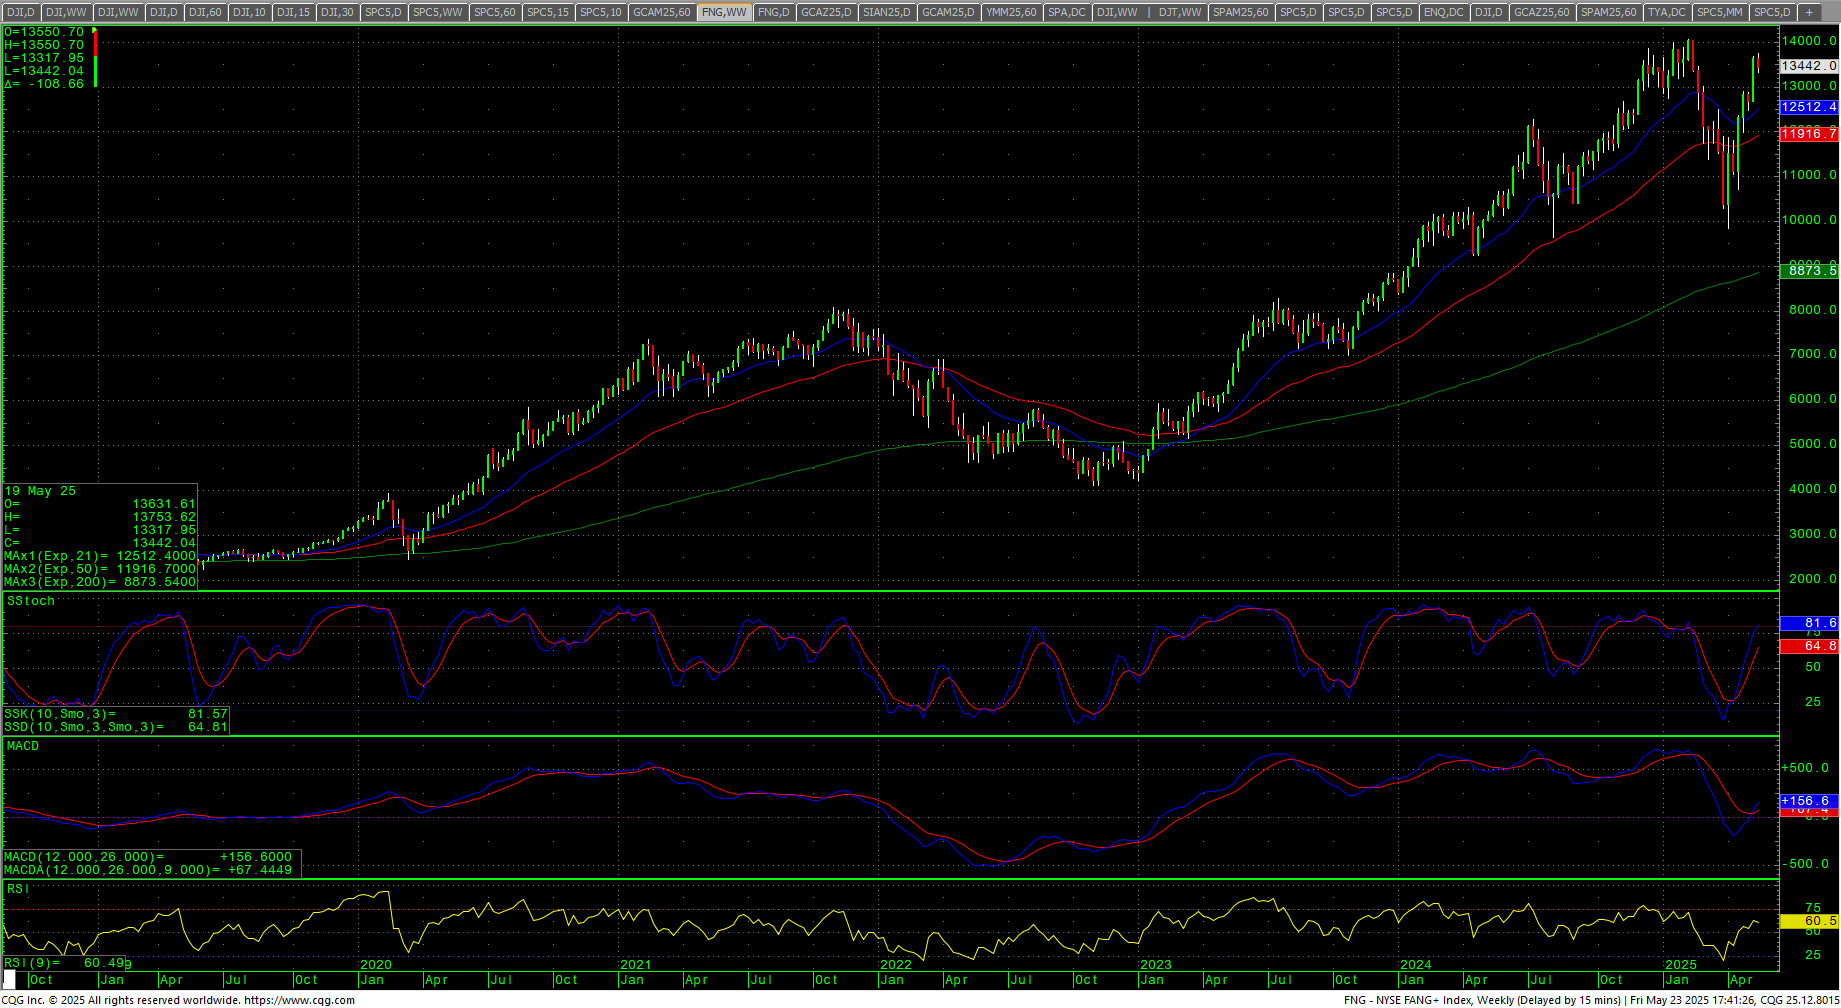Click the yellow marker beside the top OHLC readout
The width and height of the screenshot is (1841, 1008).
(x=94, y=31)
